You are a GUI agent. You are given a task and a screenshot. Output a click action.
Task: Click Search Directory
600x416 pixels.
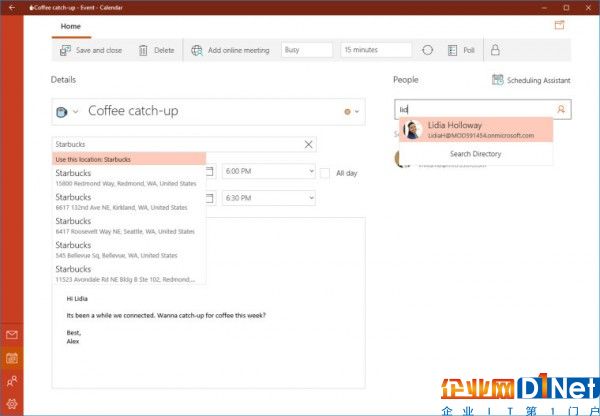[x=476, y=154]
